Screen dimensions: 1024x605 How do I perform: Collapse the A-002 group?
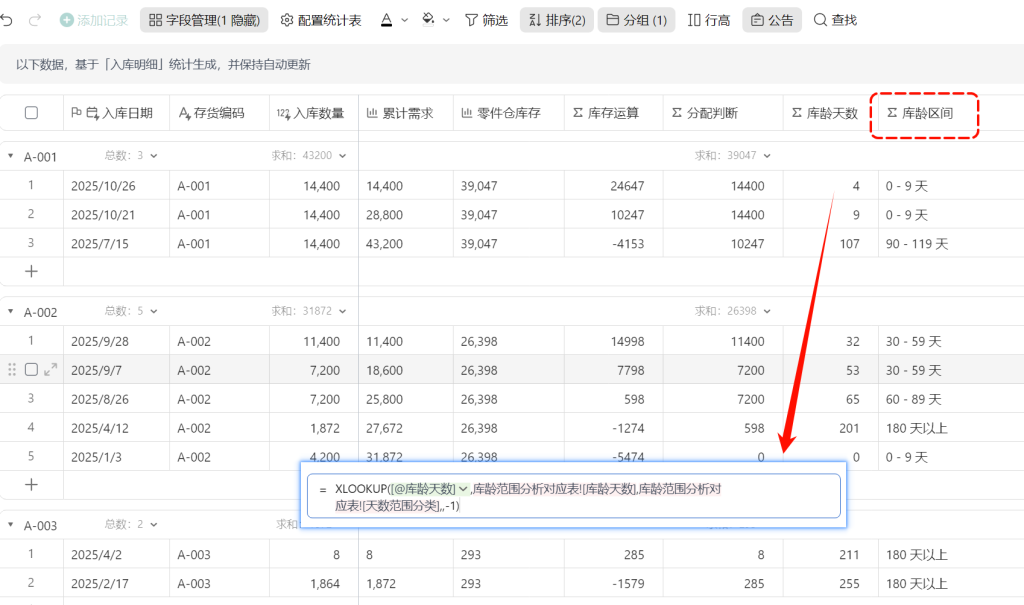(x=10, y=312)
